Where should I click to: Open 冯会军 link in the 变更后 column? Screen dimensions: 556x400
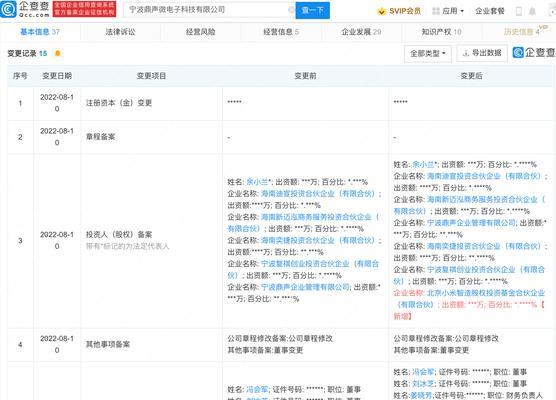point(423,372)
